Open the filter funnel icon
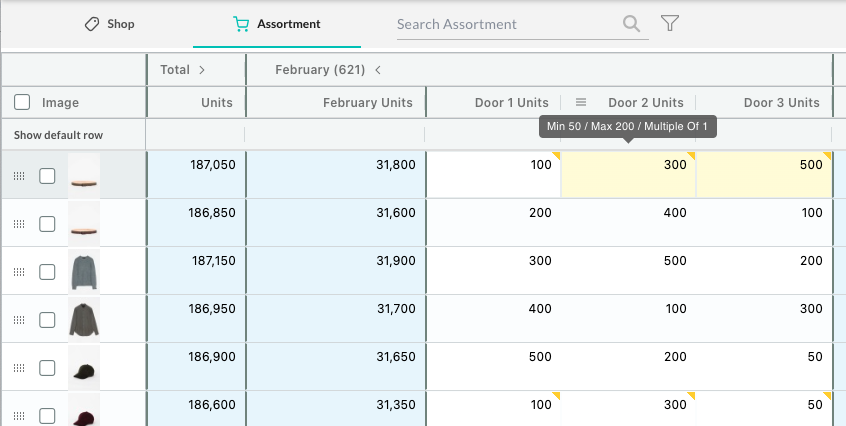 click(x=670, y=24)
